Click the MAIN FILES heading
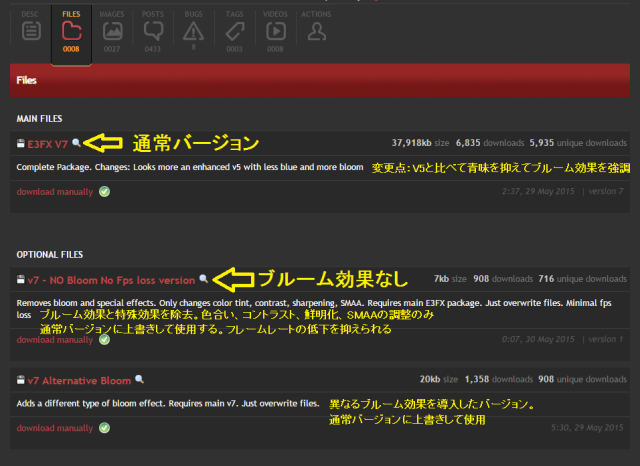 click(x=39, y=119)
